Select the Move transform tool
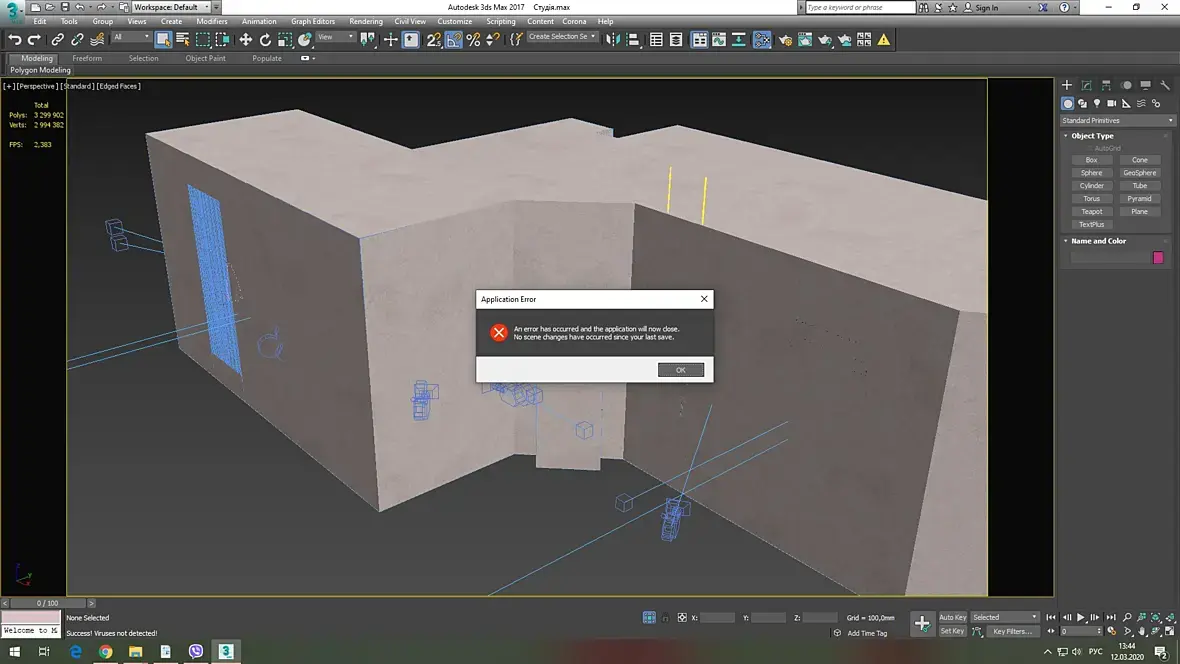Image resolution: width=1180 pixels, height=664 pixels. point(245,40)
